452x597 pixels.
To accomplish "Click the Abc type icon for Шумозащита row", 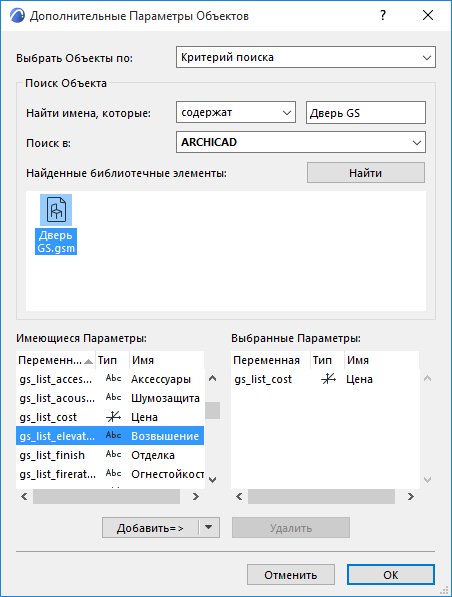I will pos(113,397).
